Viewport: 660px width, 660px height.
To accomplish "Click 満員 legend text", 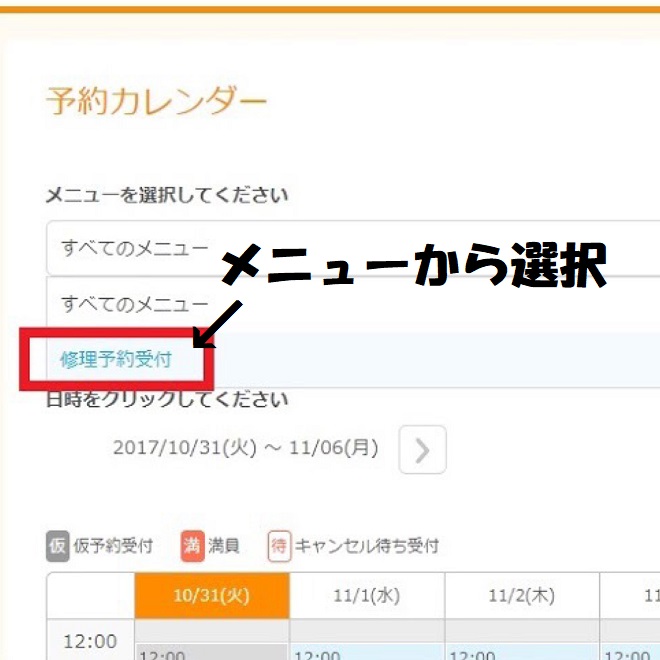I will coord(224,546).
